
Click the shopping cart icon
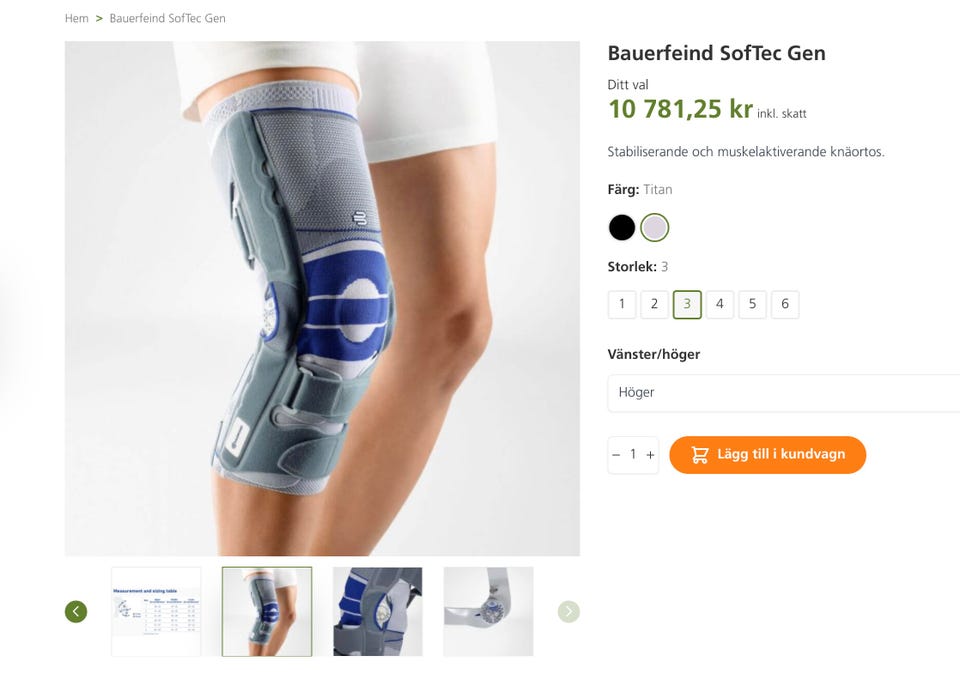700,455
